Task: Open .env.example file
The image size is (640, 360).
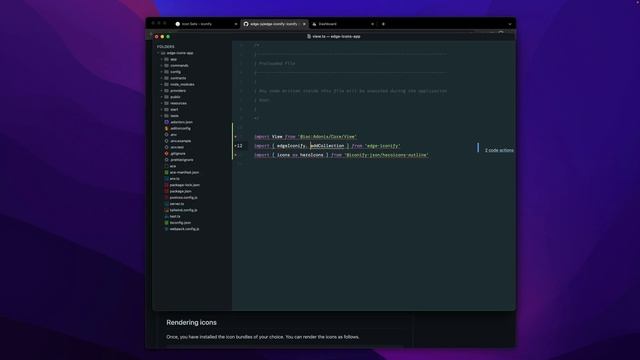Action: point(181,141)
